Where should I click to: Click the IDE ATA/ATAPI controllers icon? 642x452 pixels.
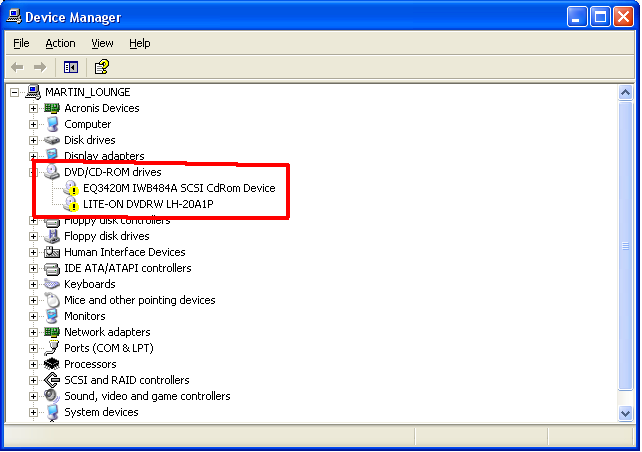(52, 269)
